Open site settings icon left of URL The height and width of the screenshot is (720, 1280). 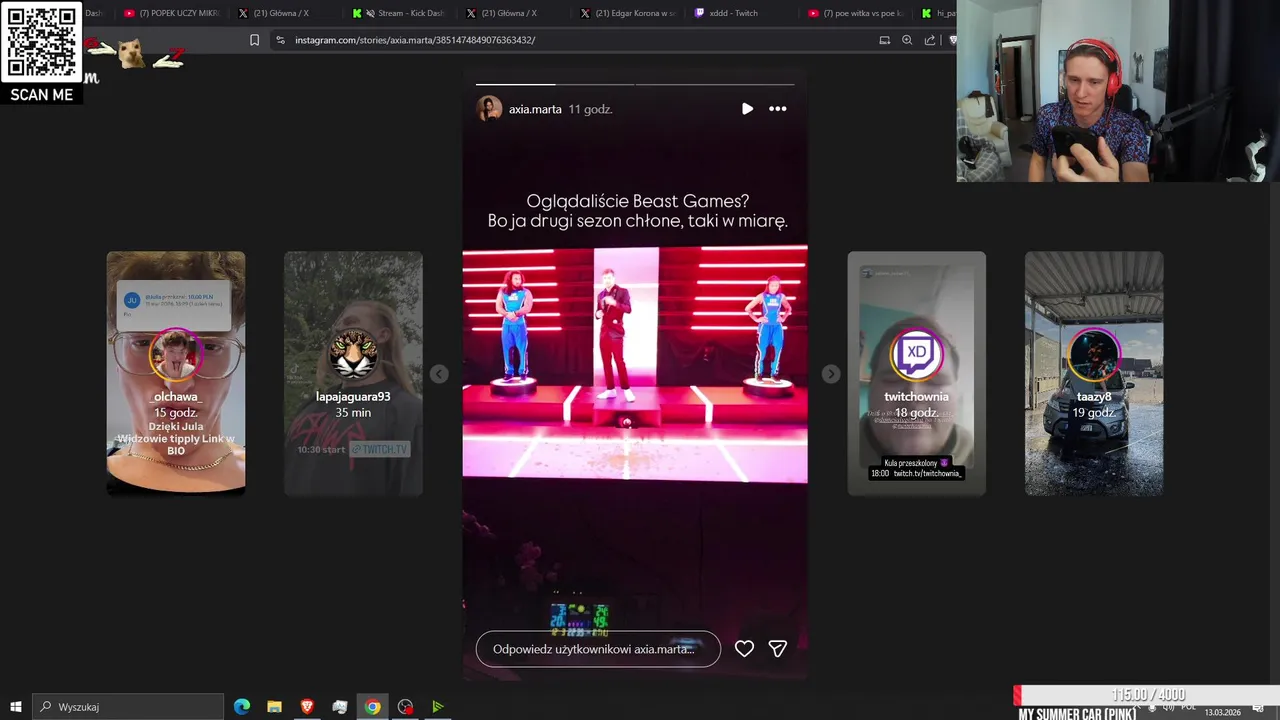pos(280,40)
